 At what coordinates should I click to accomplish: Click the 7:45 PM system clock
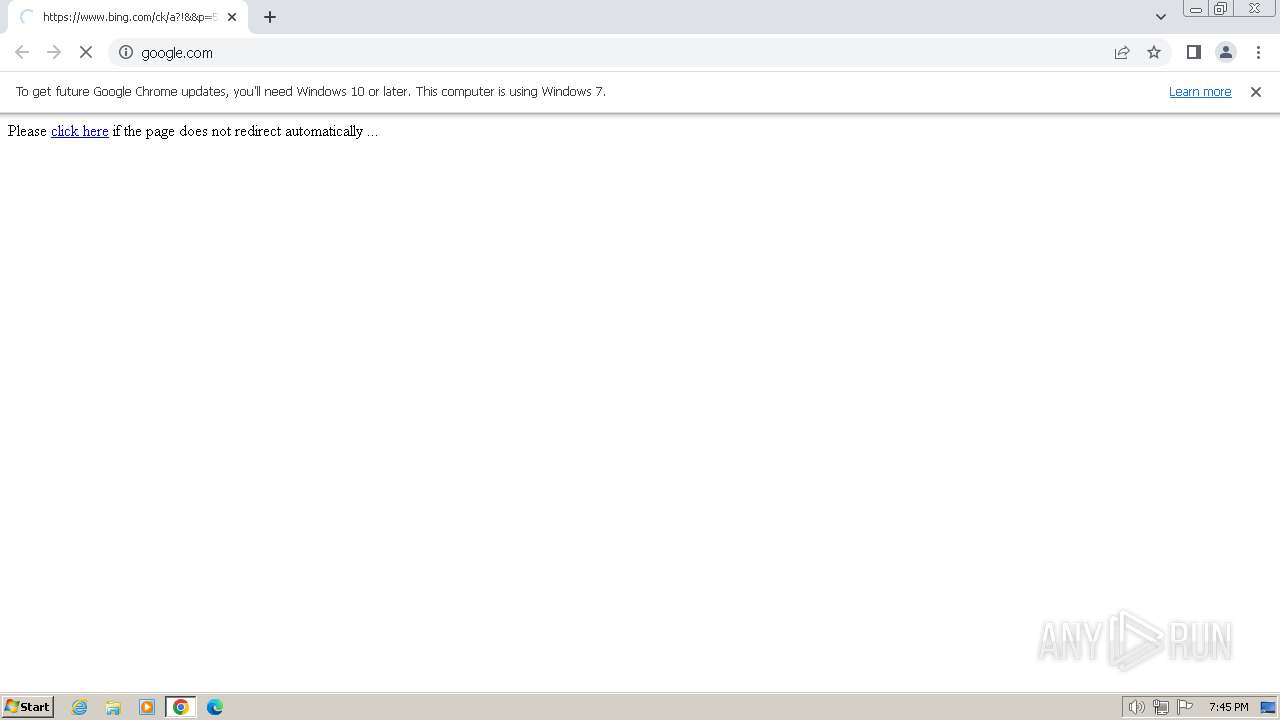(x=1229, y=707)
